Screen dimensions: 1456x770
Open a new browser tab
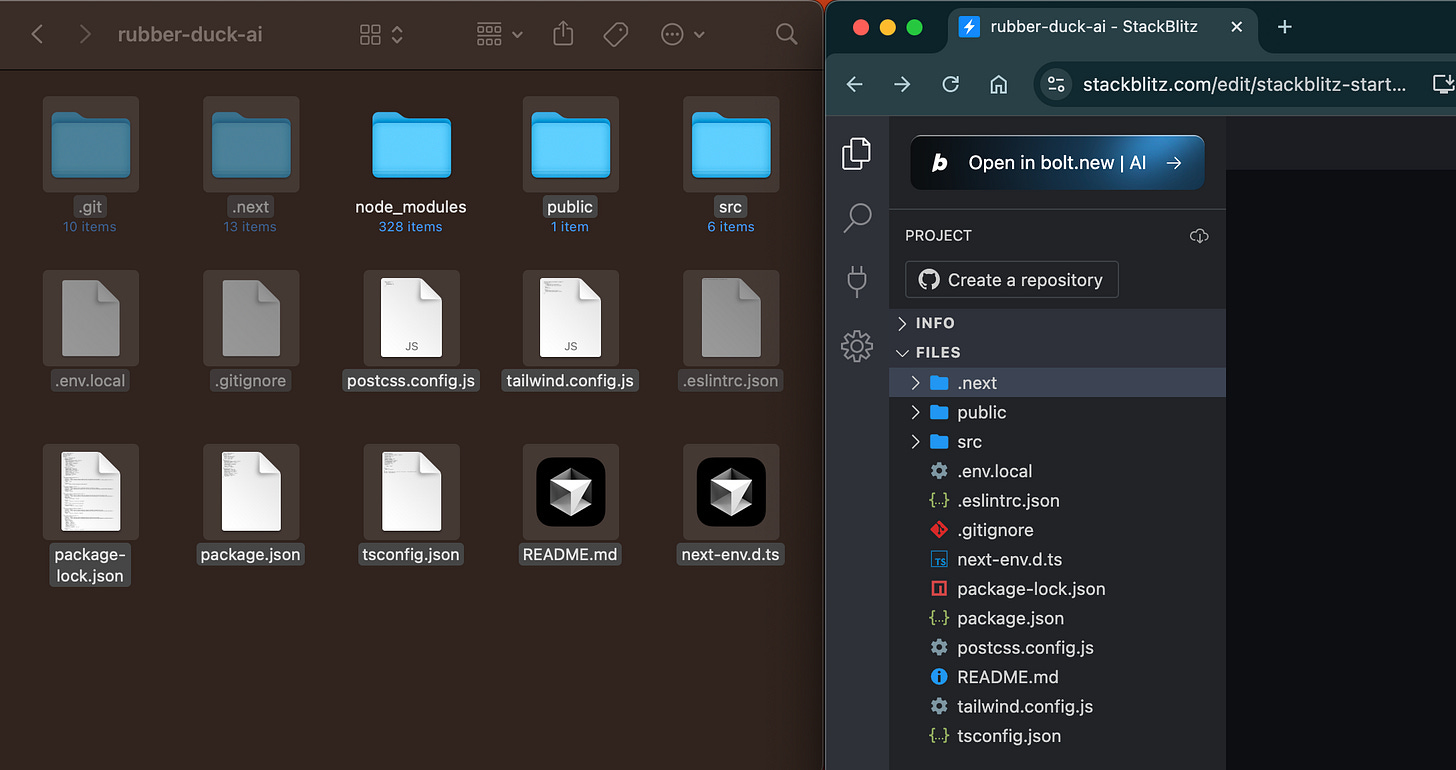click(x=1285, y=28)
